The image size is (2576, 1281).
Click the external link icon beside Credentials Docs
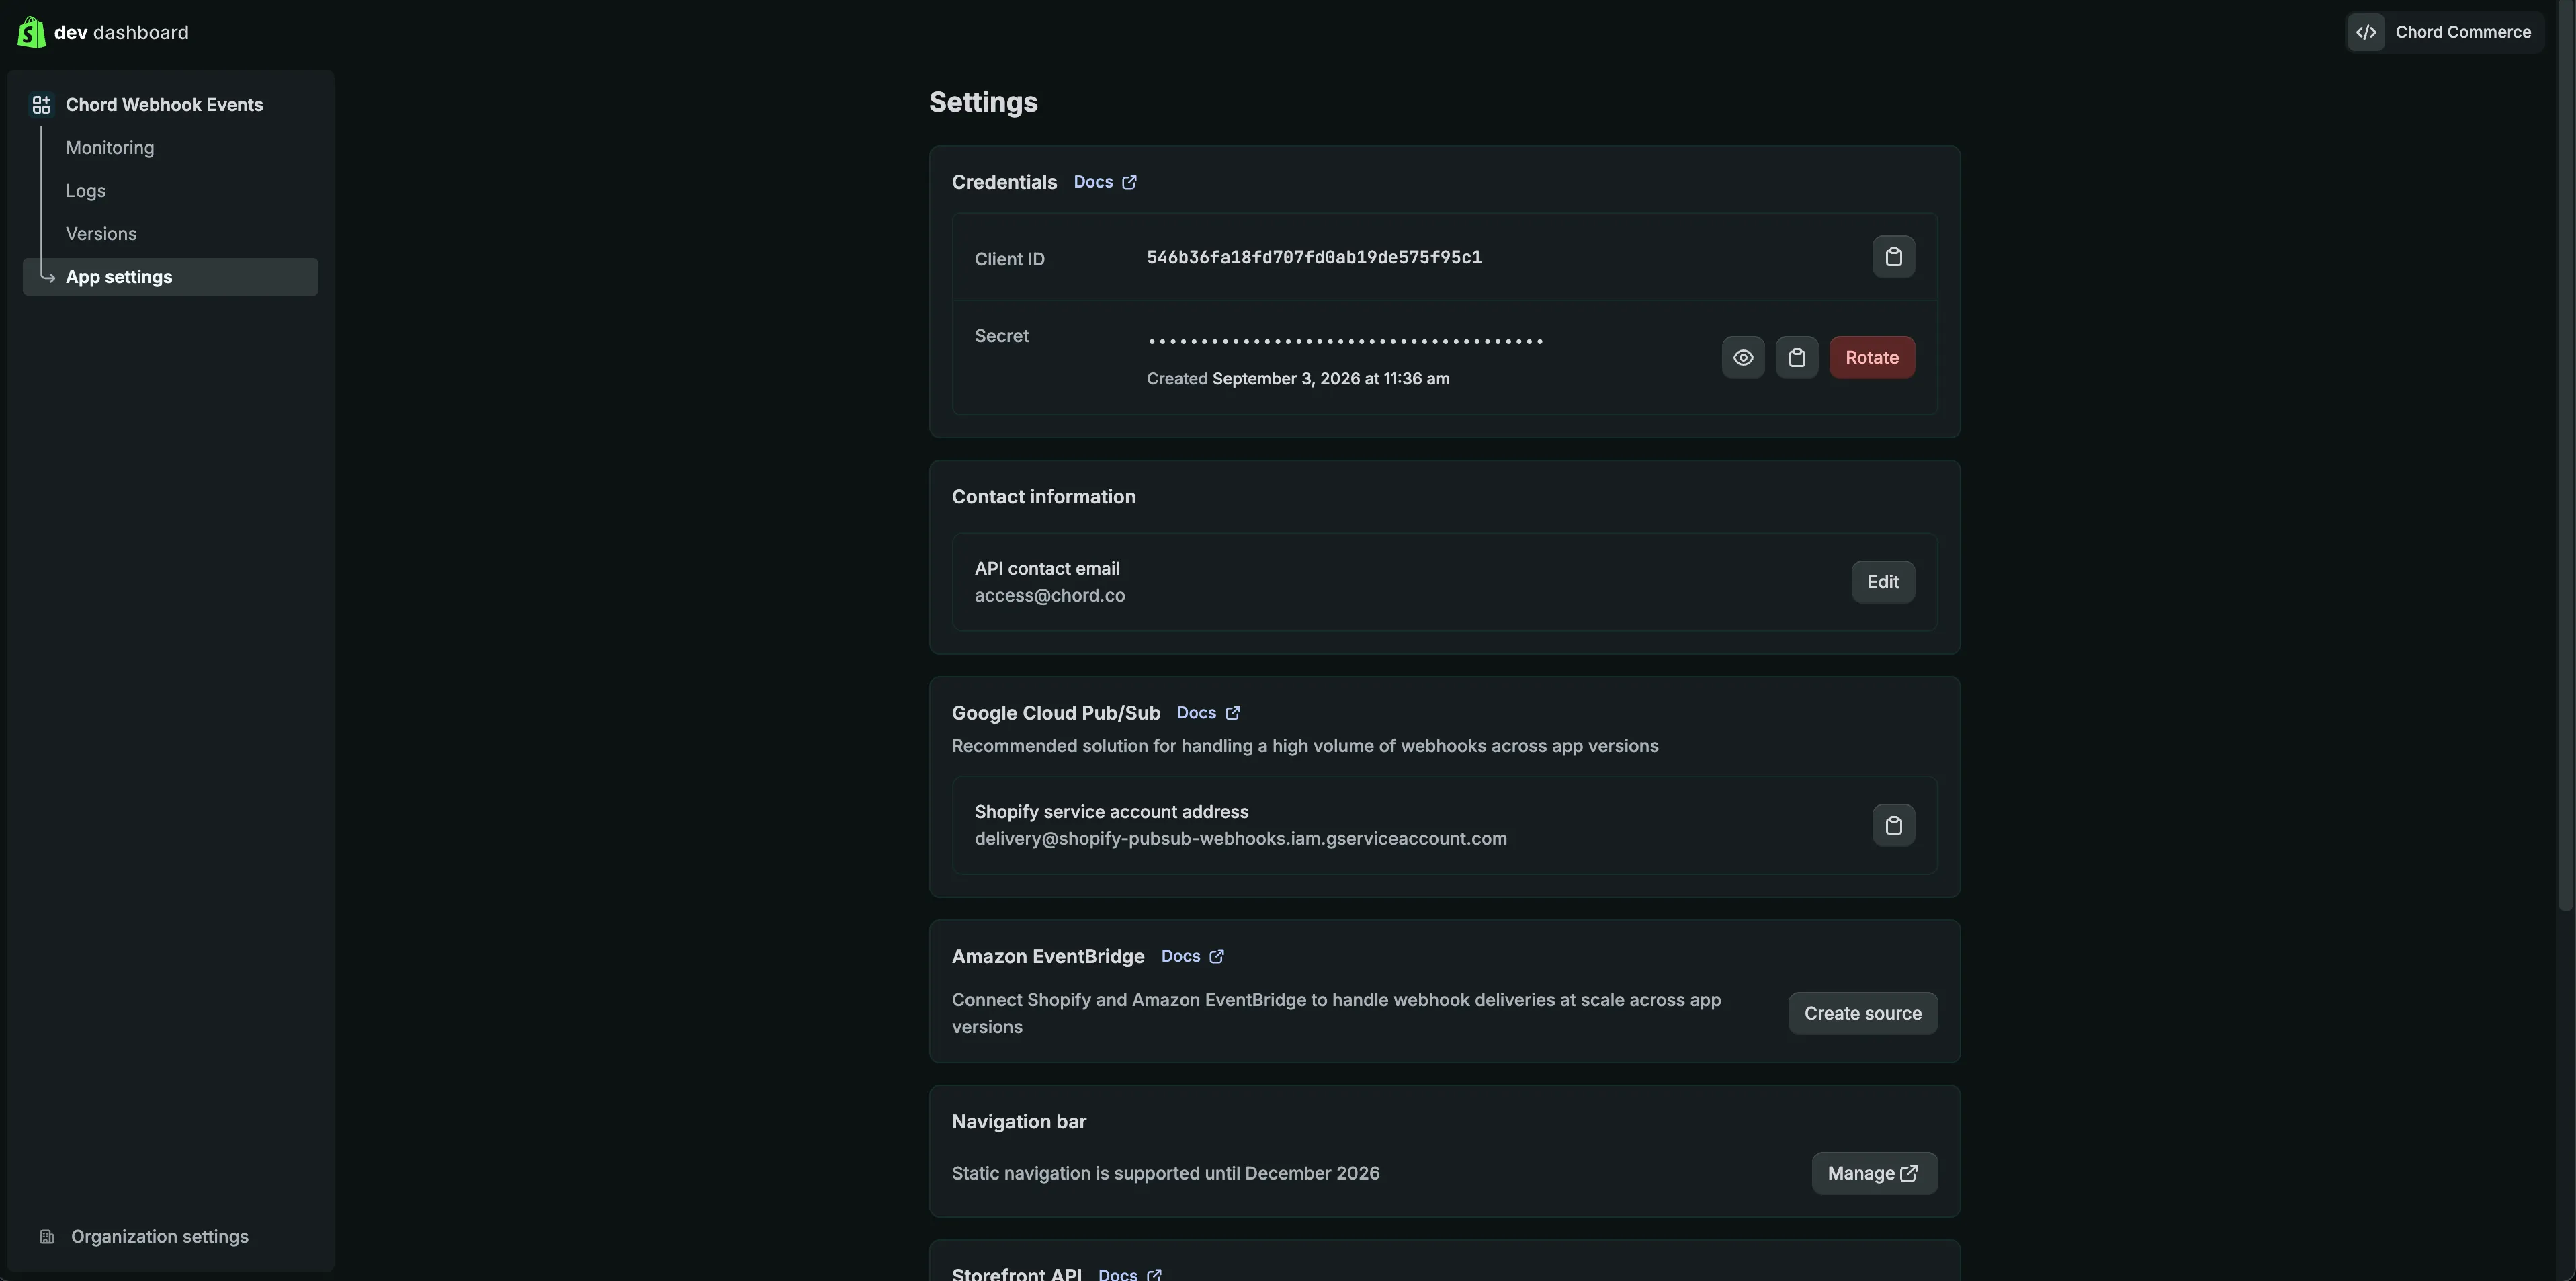(x=1129, y=182)
